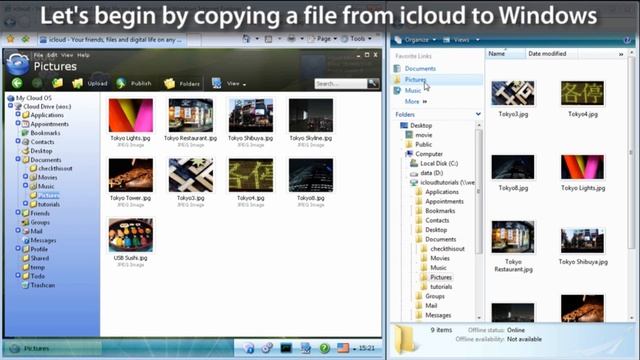Viewport: 640px width, 360px height.
Task: Open the View dropdown in iCloud toolbar
Action: [x=229, y=83]
